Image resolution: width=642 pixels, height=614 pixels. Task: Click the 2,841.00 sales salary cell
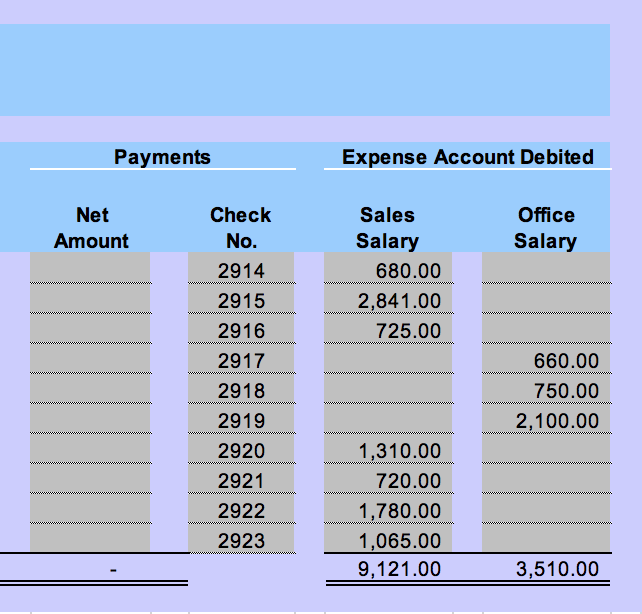click(x=388, y=298)
